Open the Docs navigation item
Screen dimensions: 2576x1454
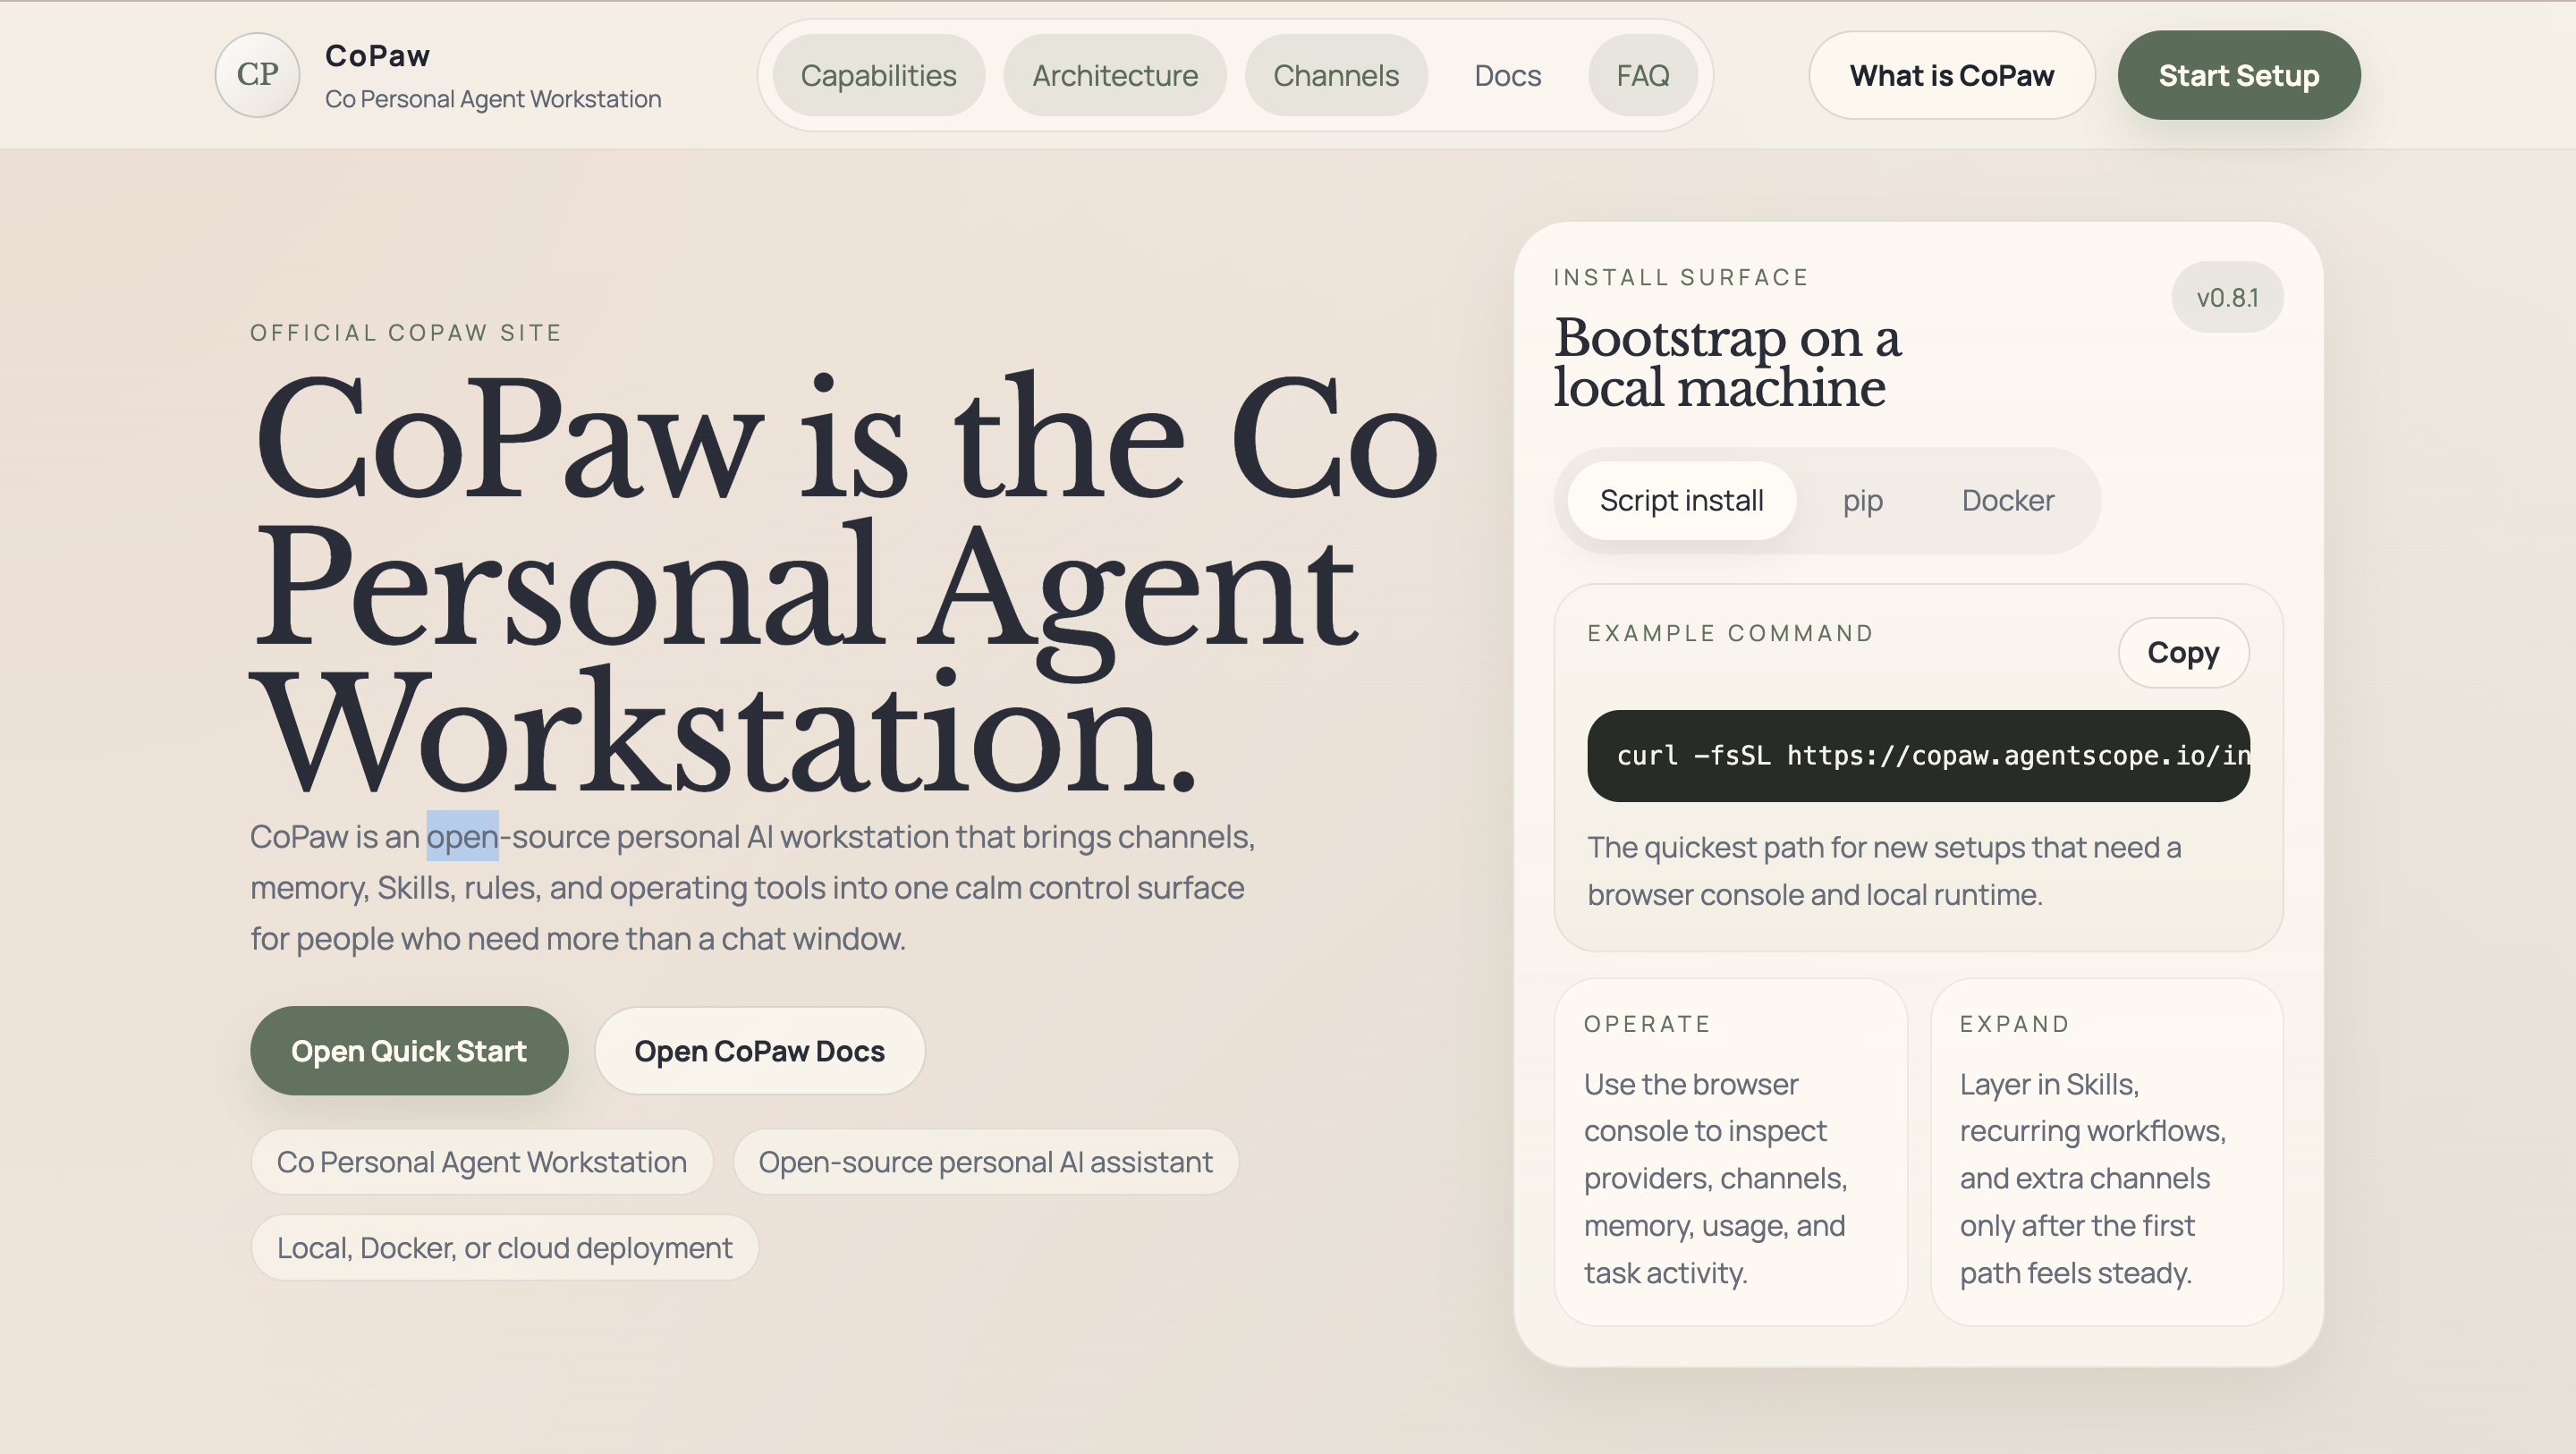(1507, 75)
